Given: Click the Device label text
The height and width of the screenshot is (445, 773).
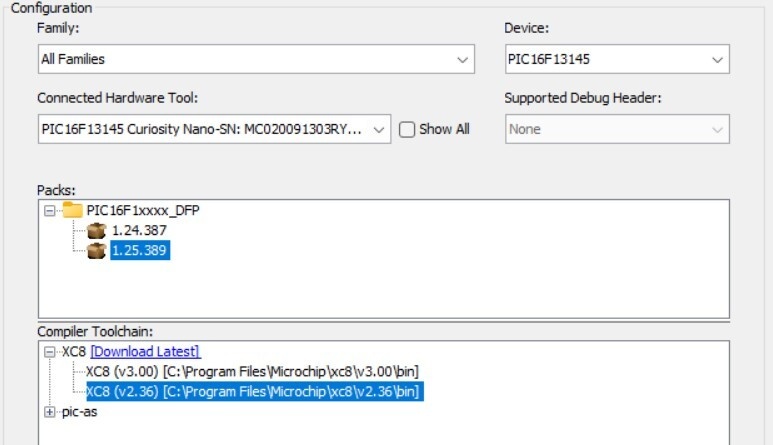Looking at the screenshot, I should click(527, 28).
